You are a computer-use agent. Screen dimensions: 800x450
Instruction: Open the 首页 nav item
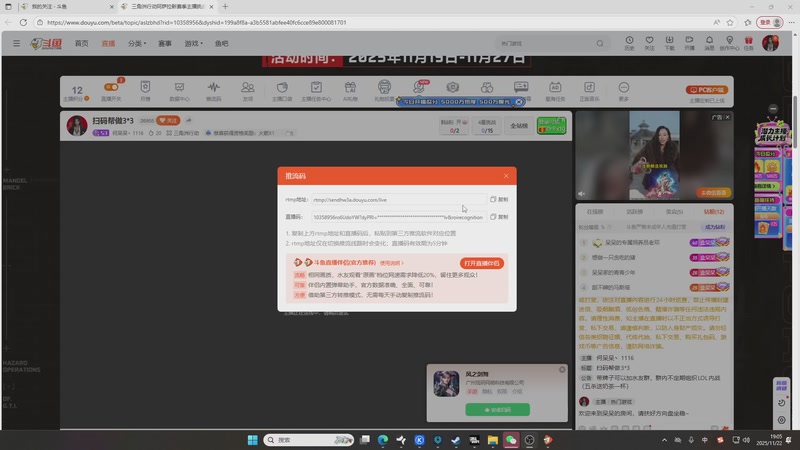click(82, 43)
